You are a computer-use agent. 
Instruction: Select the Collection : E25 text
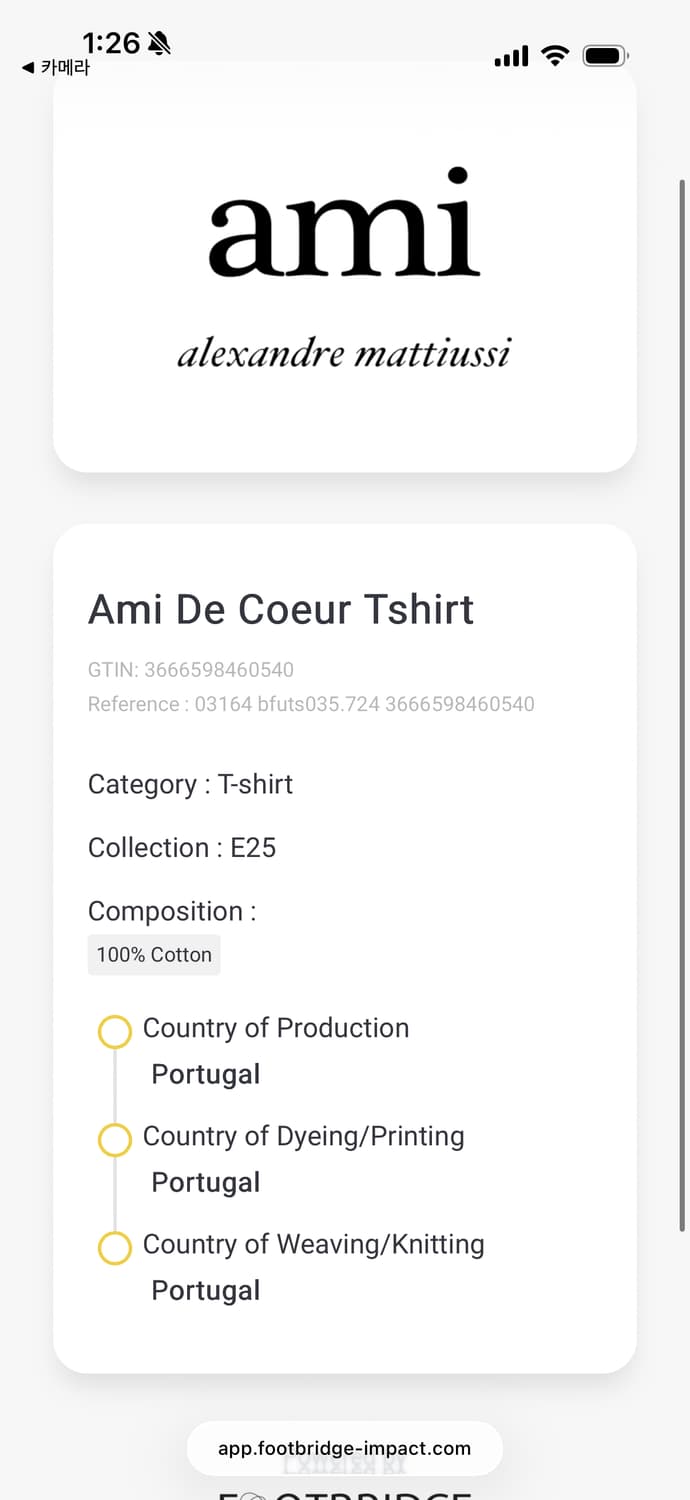182,848
